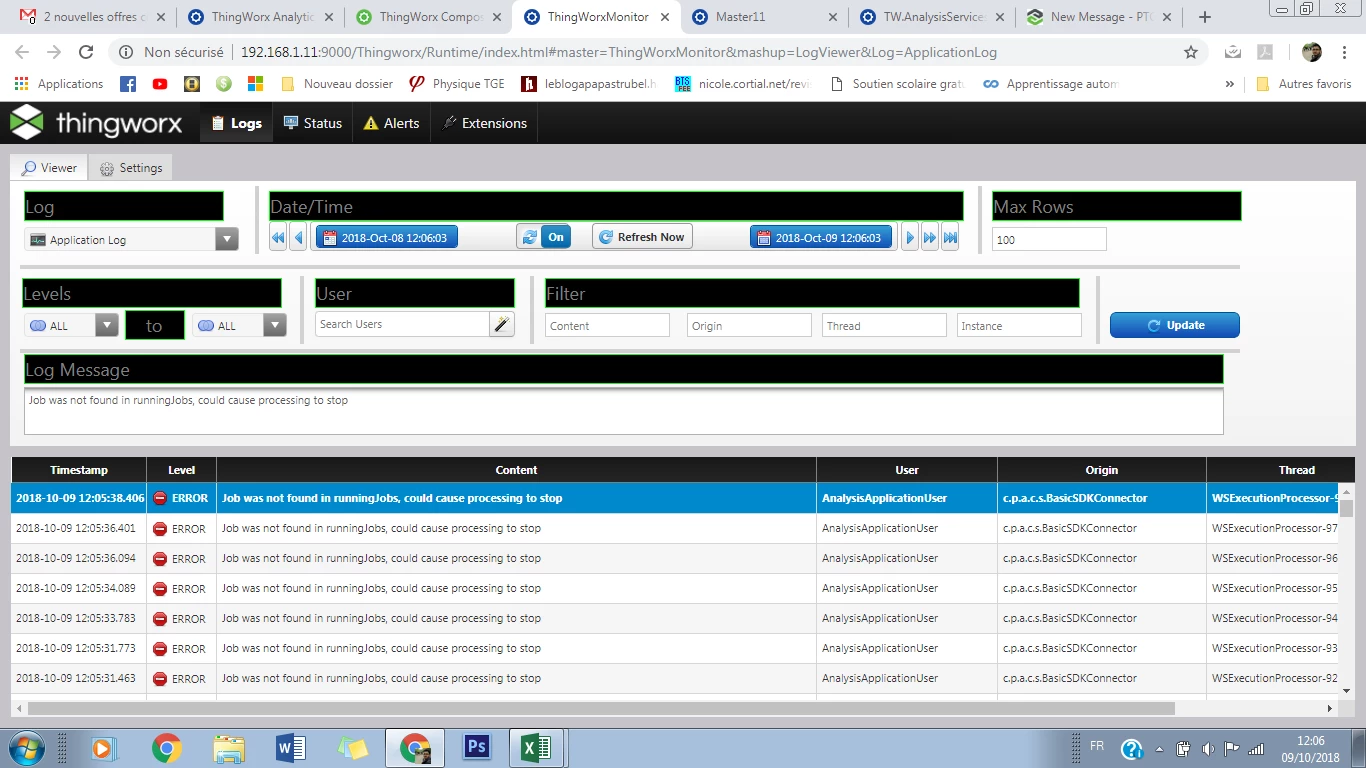Open the Microsoft four-squares bookmark icon
Viewport: 1366px width, 768px height.
coord(255,84)
